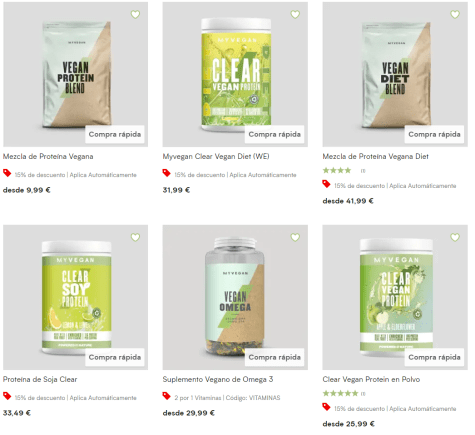Toggle wishlist heart on Clear Vegan Diet product
The height and width of the screenshot is (435, 475).
tap(295, 14)
